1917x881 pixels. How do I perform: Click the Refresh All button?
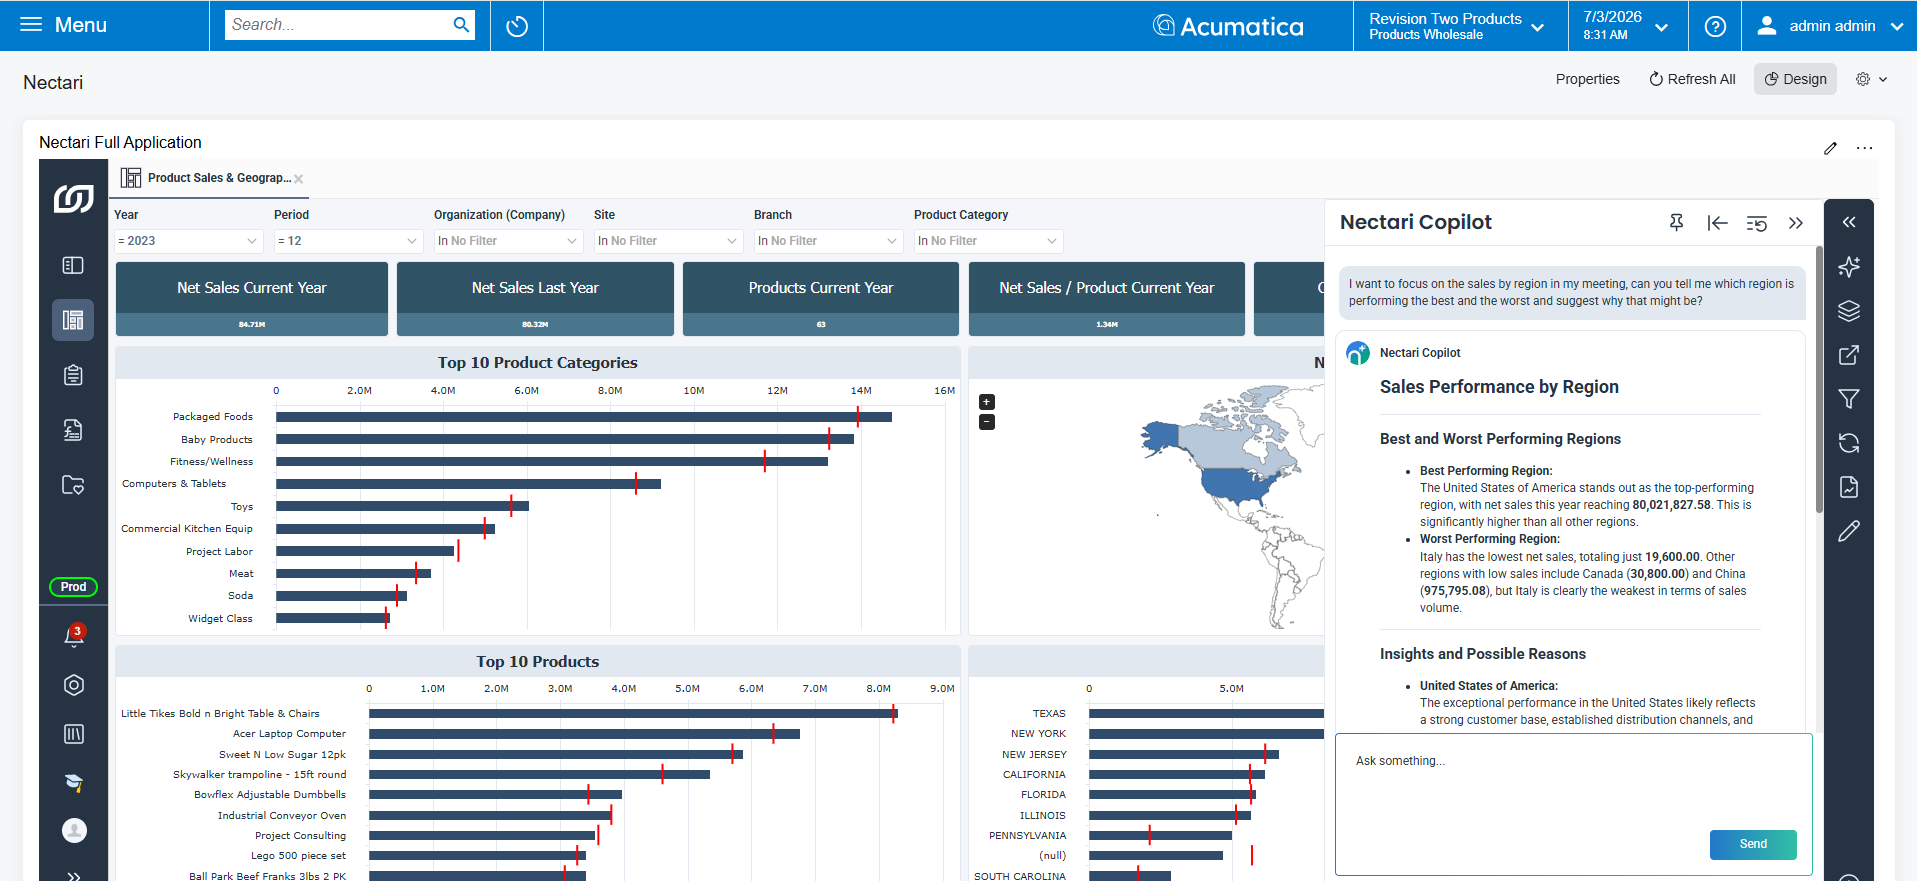[x=1692, y=79]
